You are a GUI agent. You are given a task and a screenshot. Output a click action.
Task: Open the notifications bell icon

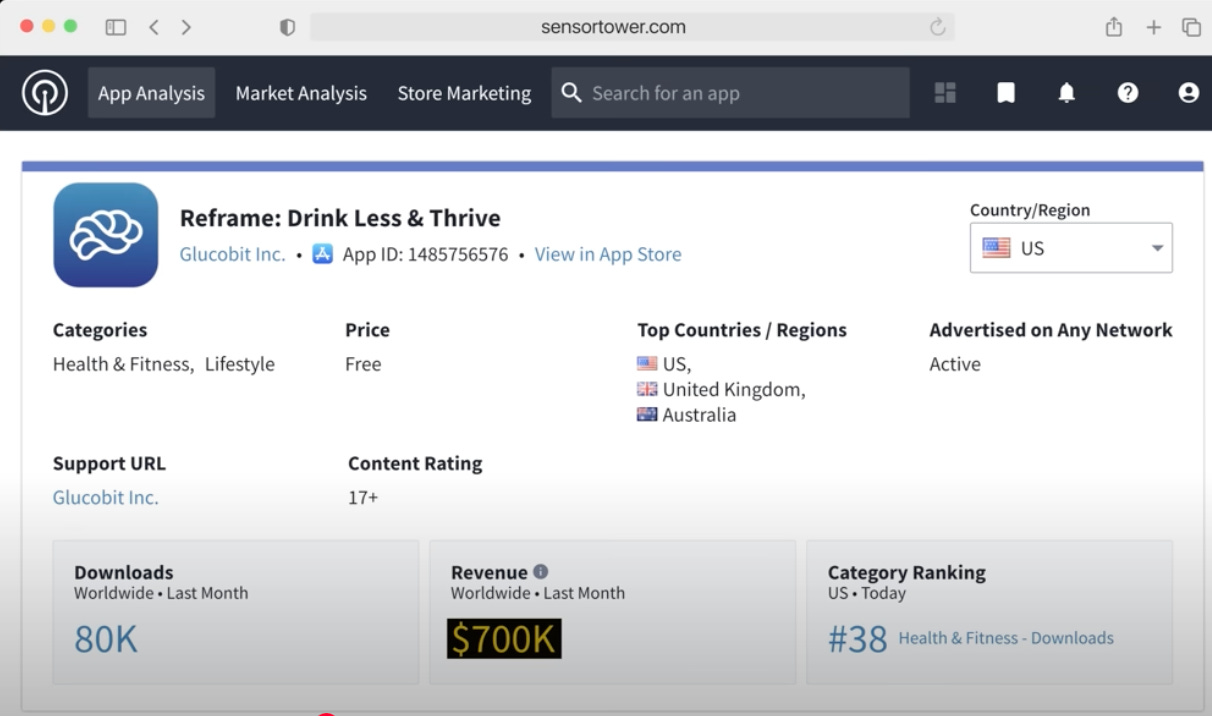(x=1067, y=93)
